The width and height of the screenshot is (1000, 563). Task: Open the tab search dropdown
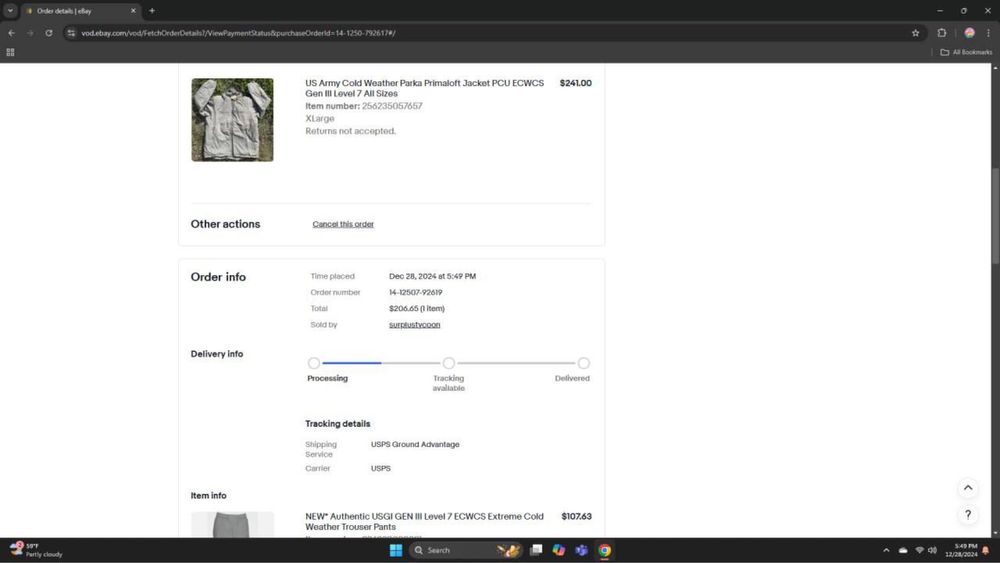coord(10,11)
